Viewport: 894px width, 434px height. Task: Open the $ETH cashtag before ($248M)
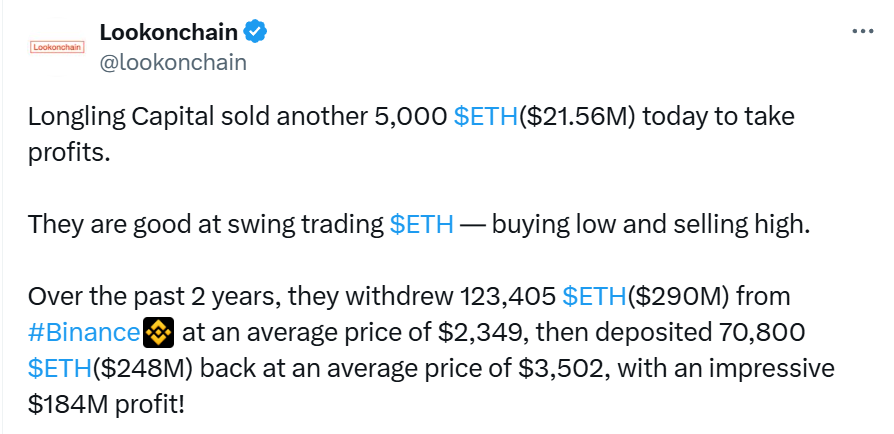click(x=60, y=368)
